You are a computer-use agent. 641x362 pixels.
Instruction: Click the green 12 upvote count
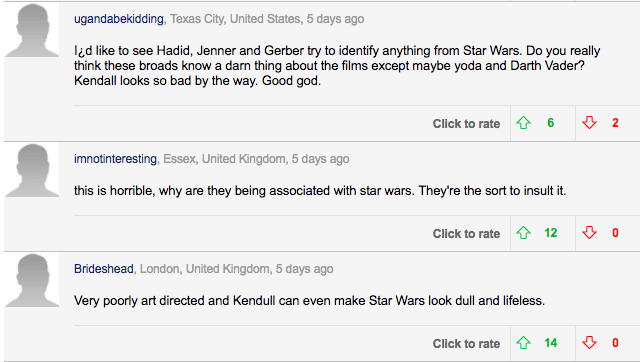551,233
